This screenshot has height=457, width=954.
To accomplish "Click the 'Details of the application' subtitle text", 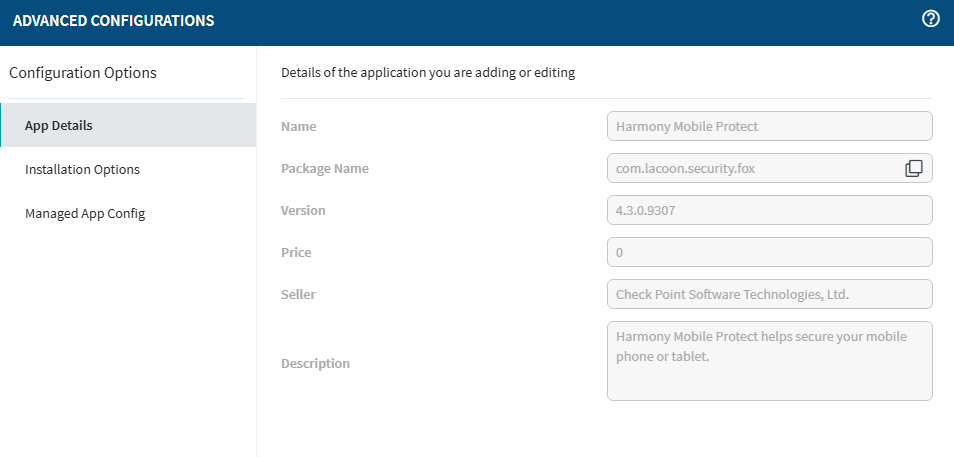I will [428, 73].
